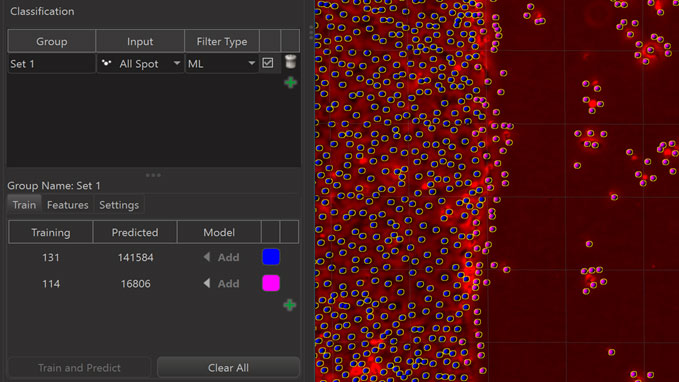Toggle the Set 1 enabled checkbox
This screenshot has height=382, width=679.
(x=268, y=63)
